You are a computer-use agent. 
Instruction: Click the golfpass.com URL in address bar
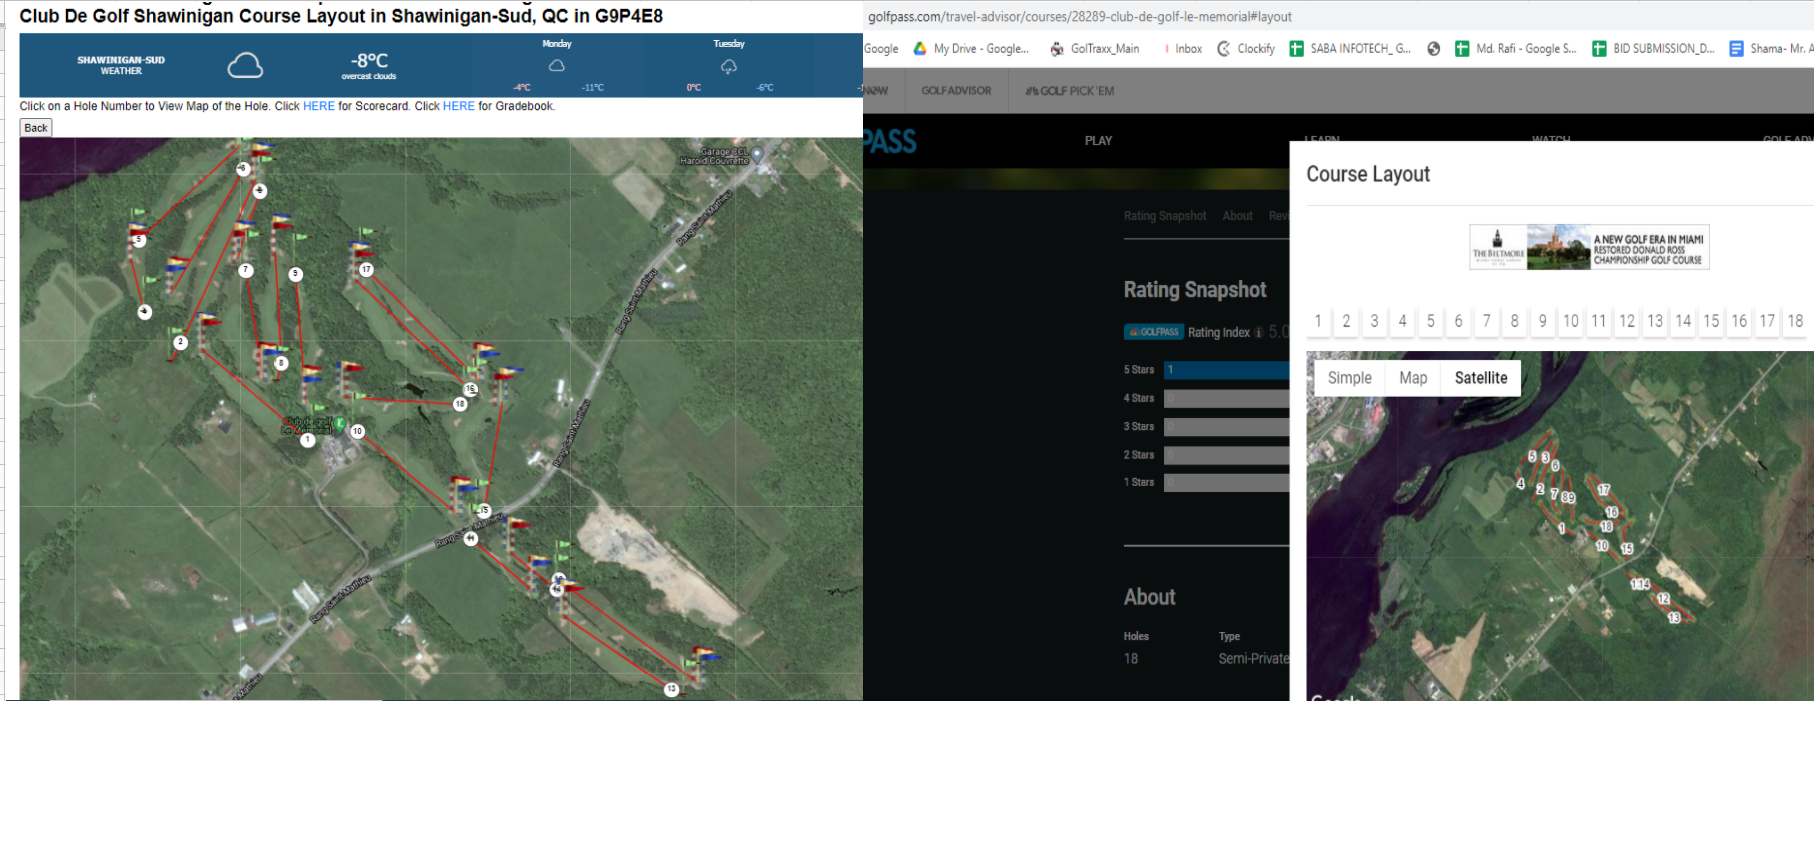1080,16
